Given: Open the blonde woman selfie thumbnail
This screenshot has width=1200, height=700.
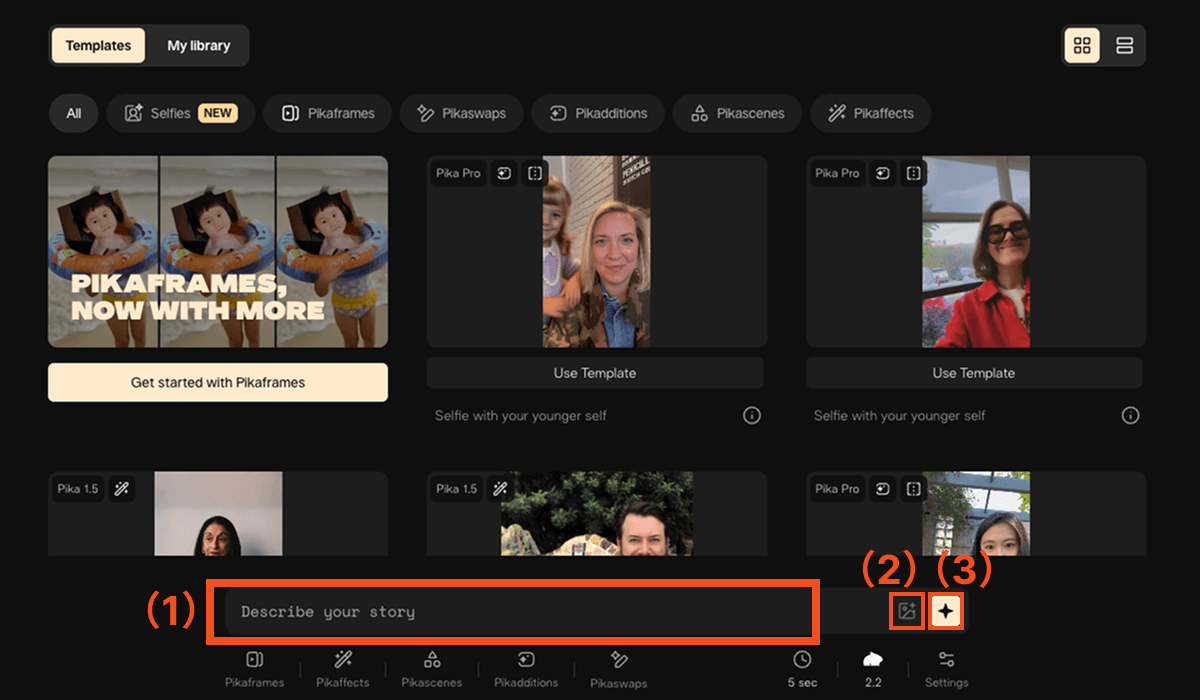Looking at the screenshot, I should [x=597, y=252].
